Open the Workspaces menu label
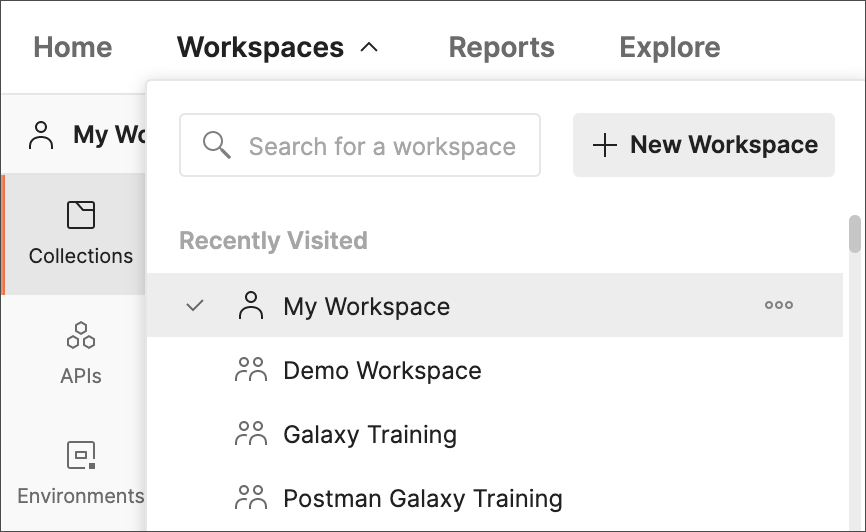866x532 pixels. (x=260, y=47)
